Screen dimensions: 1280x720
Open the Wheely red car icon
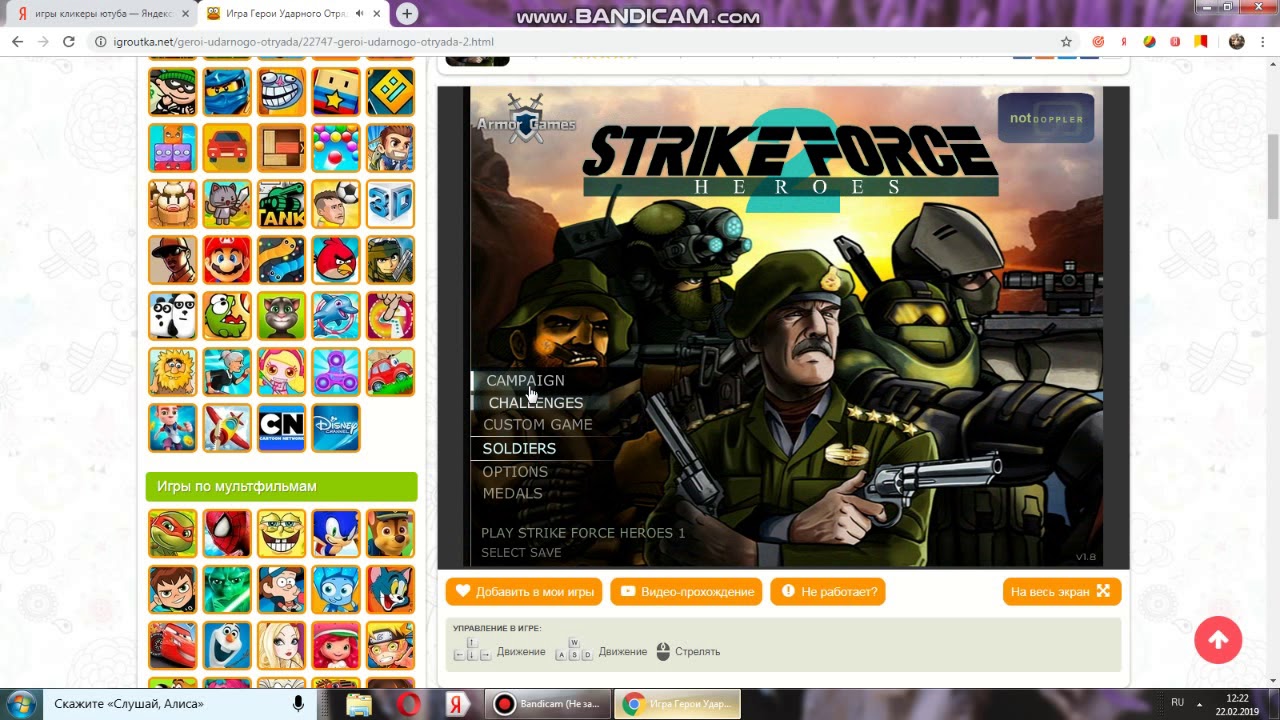pyautogui.click(x=390, y=372)
